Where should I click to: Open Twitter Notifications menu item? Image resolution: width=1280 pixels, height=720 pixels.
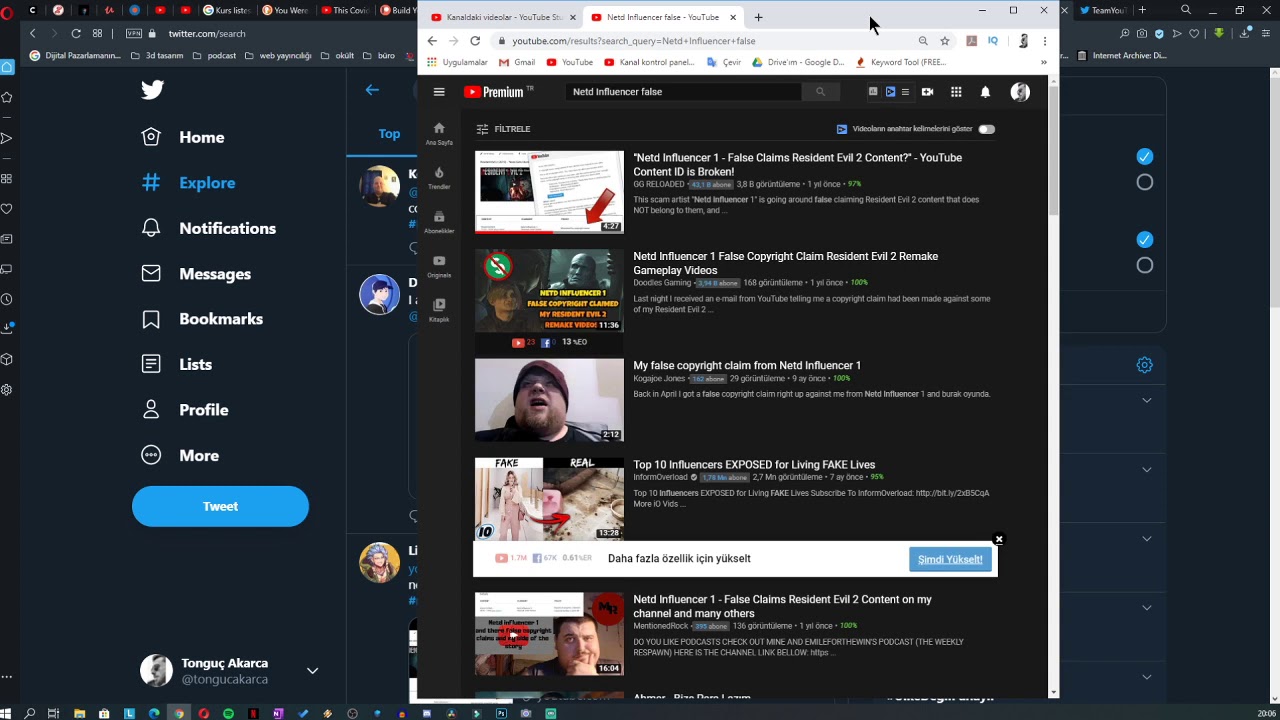coord(209,228)
